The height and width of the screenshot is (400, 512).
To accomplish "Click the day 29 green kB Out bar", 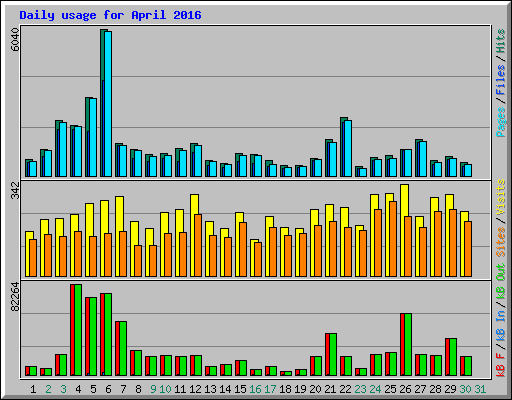I will click(x=453, y=357).
